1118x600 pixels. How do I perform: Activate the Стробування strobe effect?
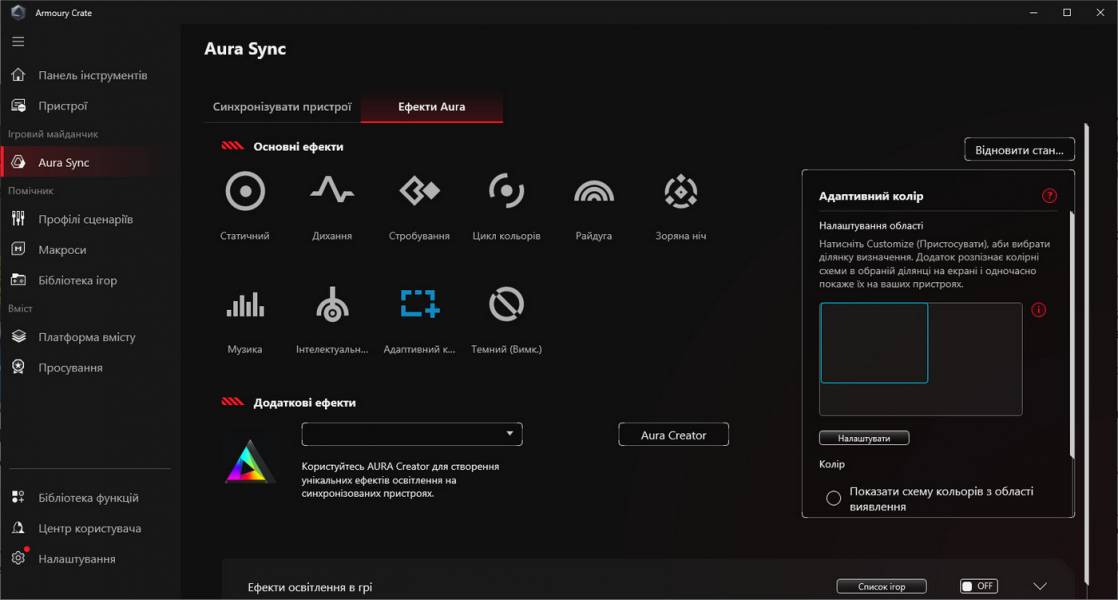click(418, 191)
